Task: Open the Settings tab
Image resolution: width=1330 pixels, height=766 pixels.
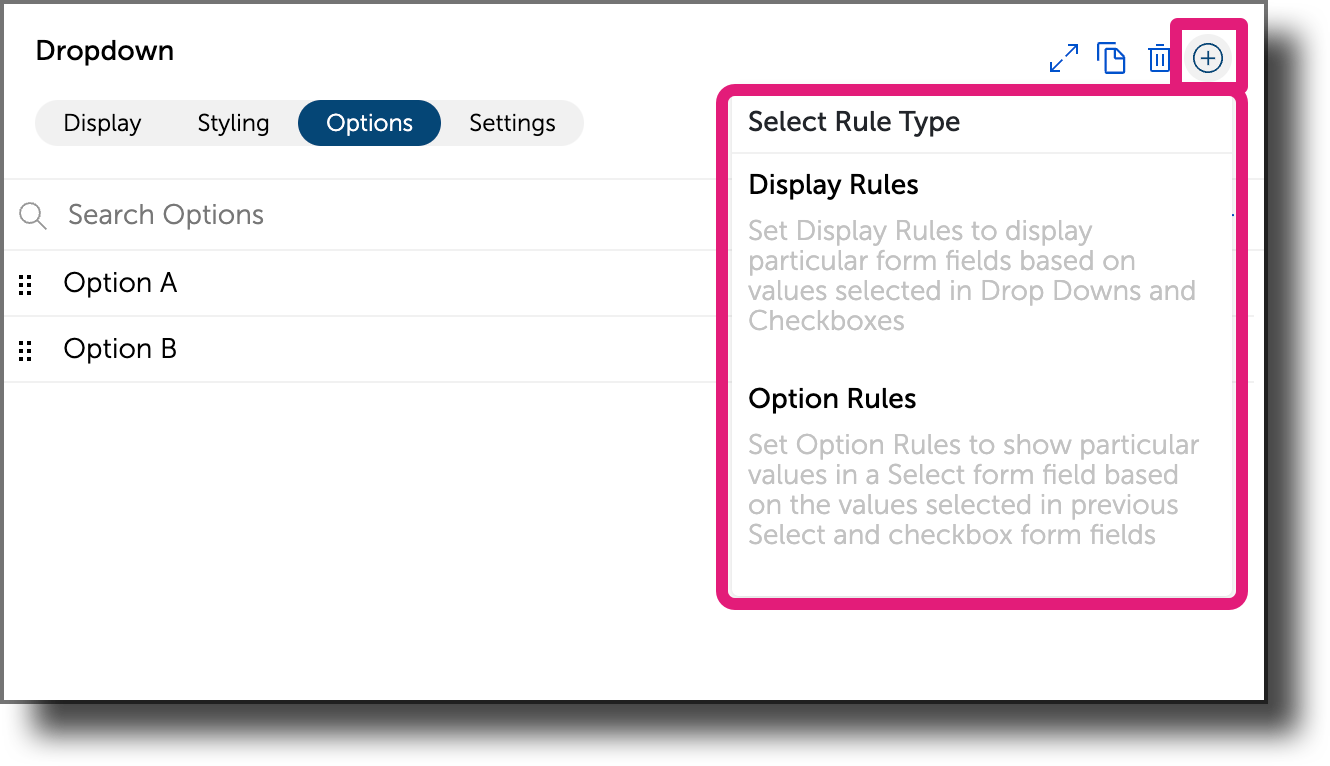Action: (511, 122)
